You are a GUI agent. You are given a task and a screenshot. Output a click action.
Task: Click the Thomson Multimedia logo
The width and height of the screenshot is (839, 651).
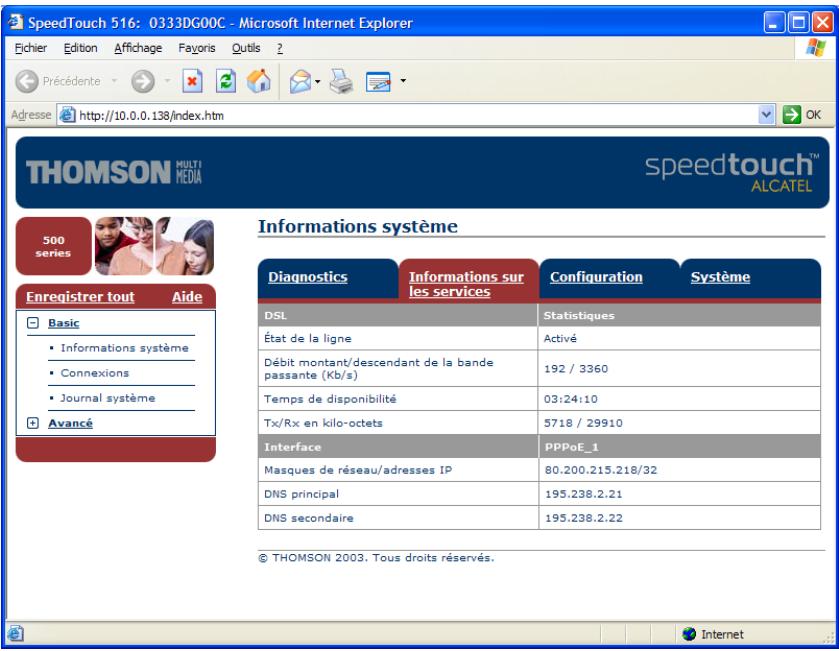click(x=114, y=172)
